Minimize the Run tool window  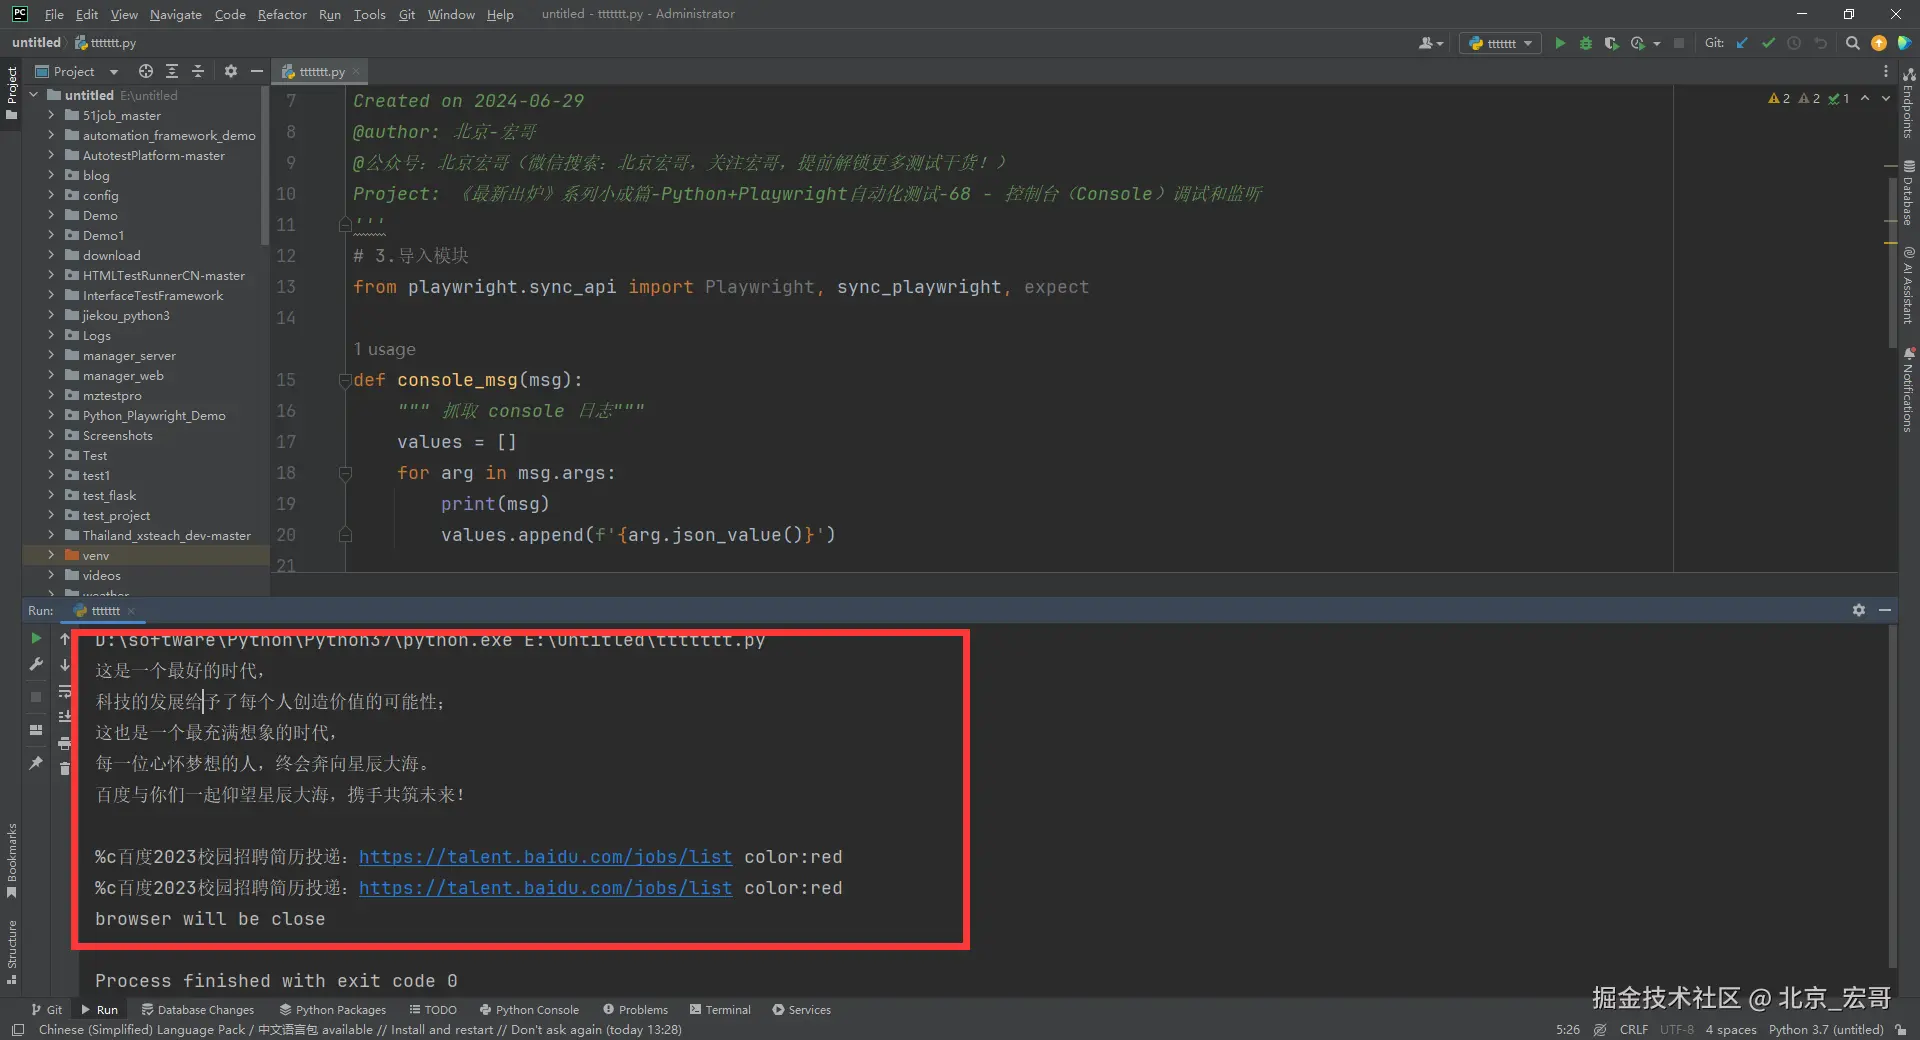click(1885, 610)
